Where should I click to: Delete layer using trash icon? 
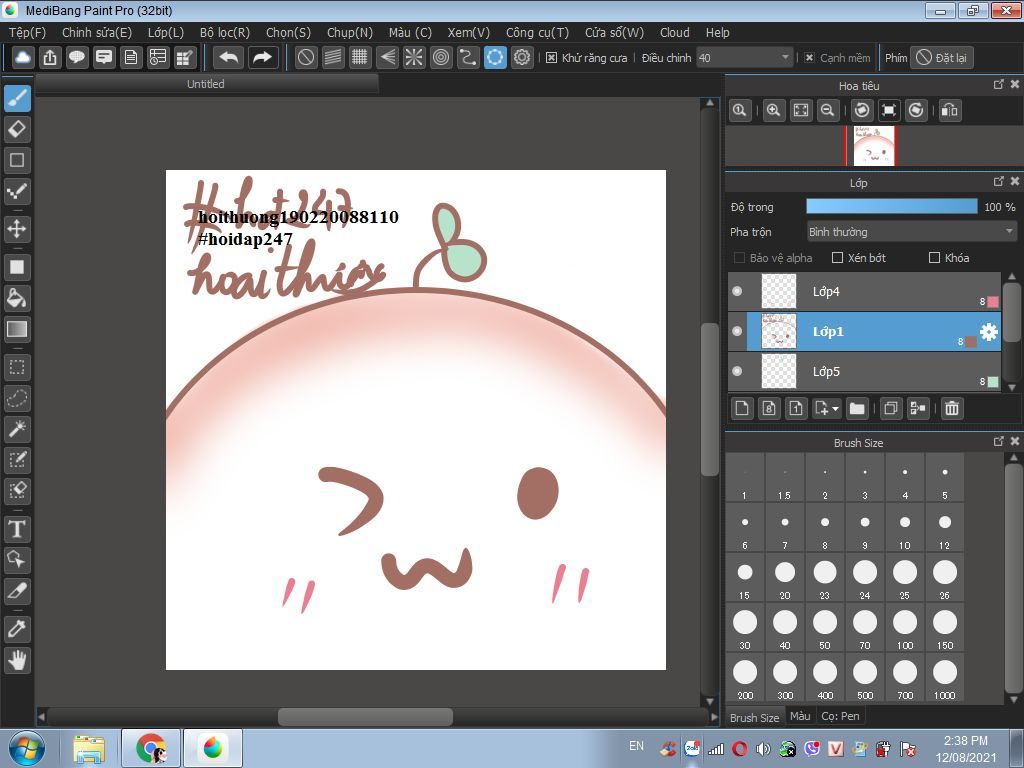952,408
